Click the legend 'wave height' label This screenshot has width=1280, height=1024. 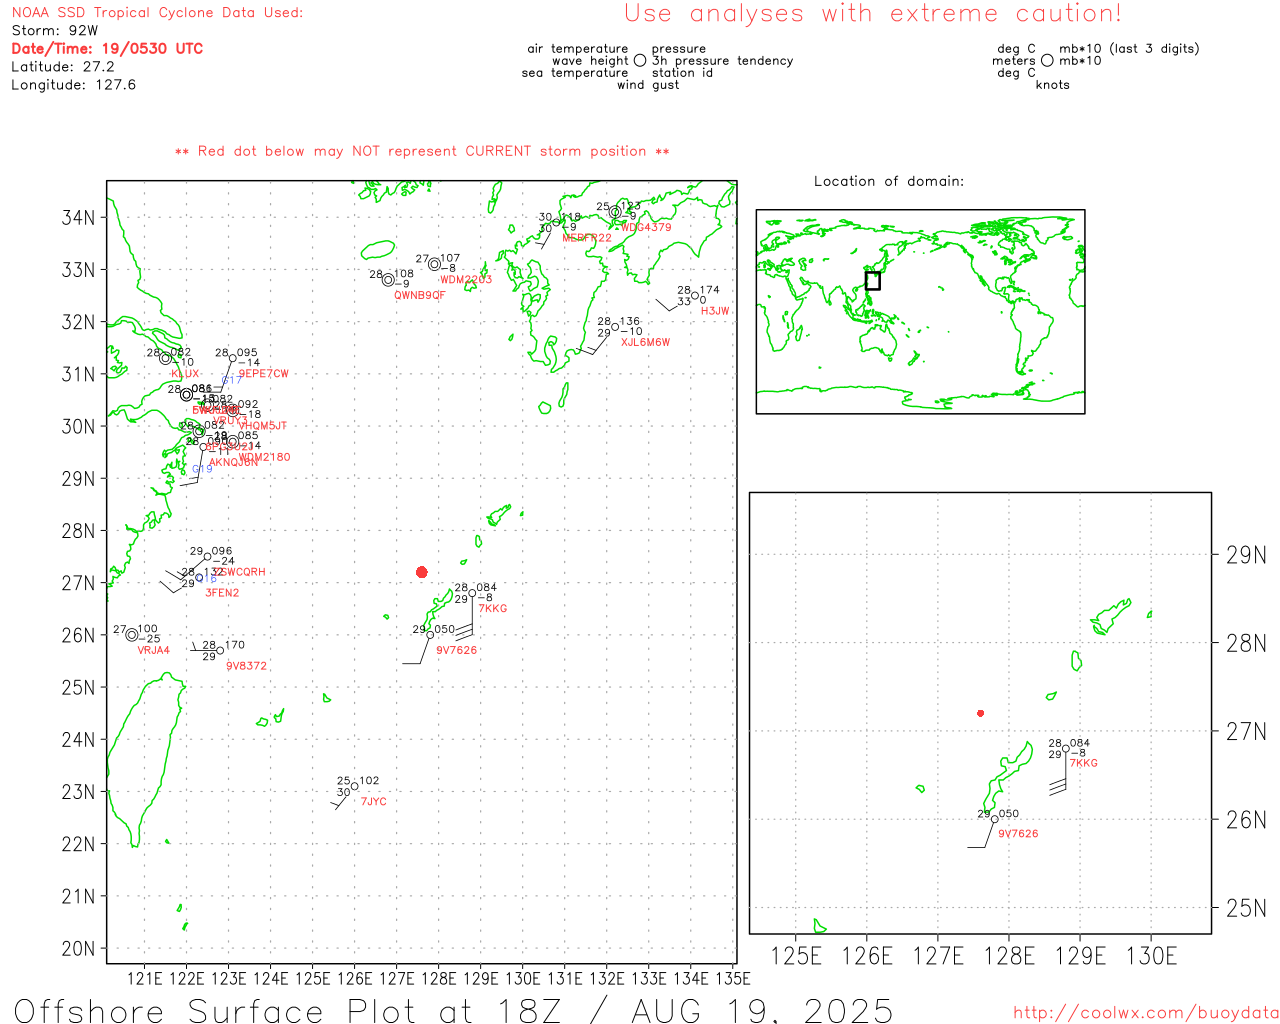point(590,61)
